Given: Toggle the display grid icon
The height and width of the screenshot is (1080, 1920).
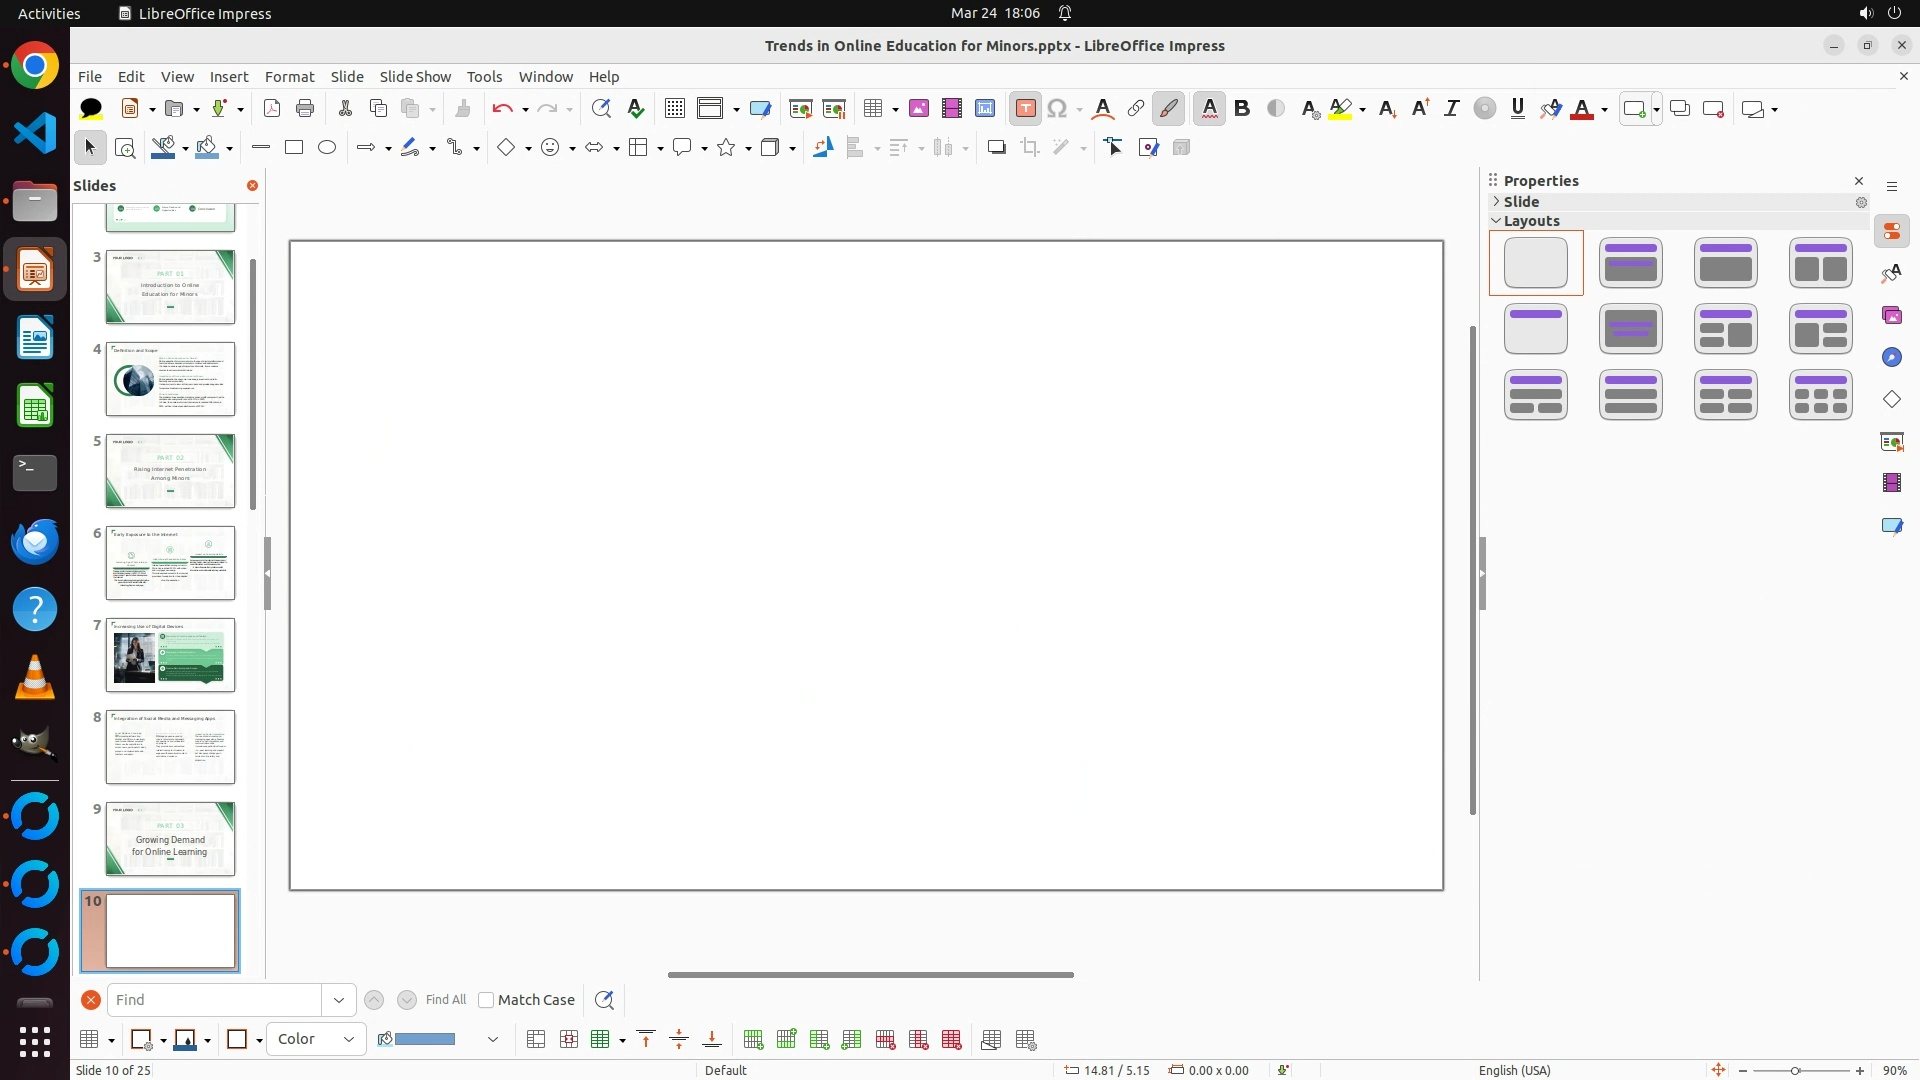Looking at the screenshot, I should tap(675, 109).
